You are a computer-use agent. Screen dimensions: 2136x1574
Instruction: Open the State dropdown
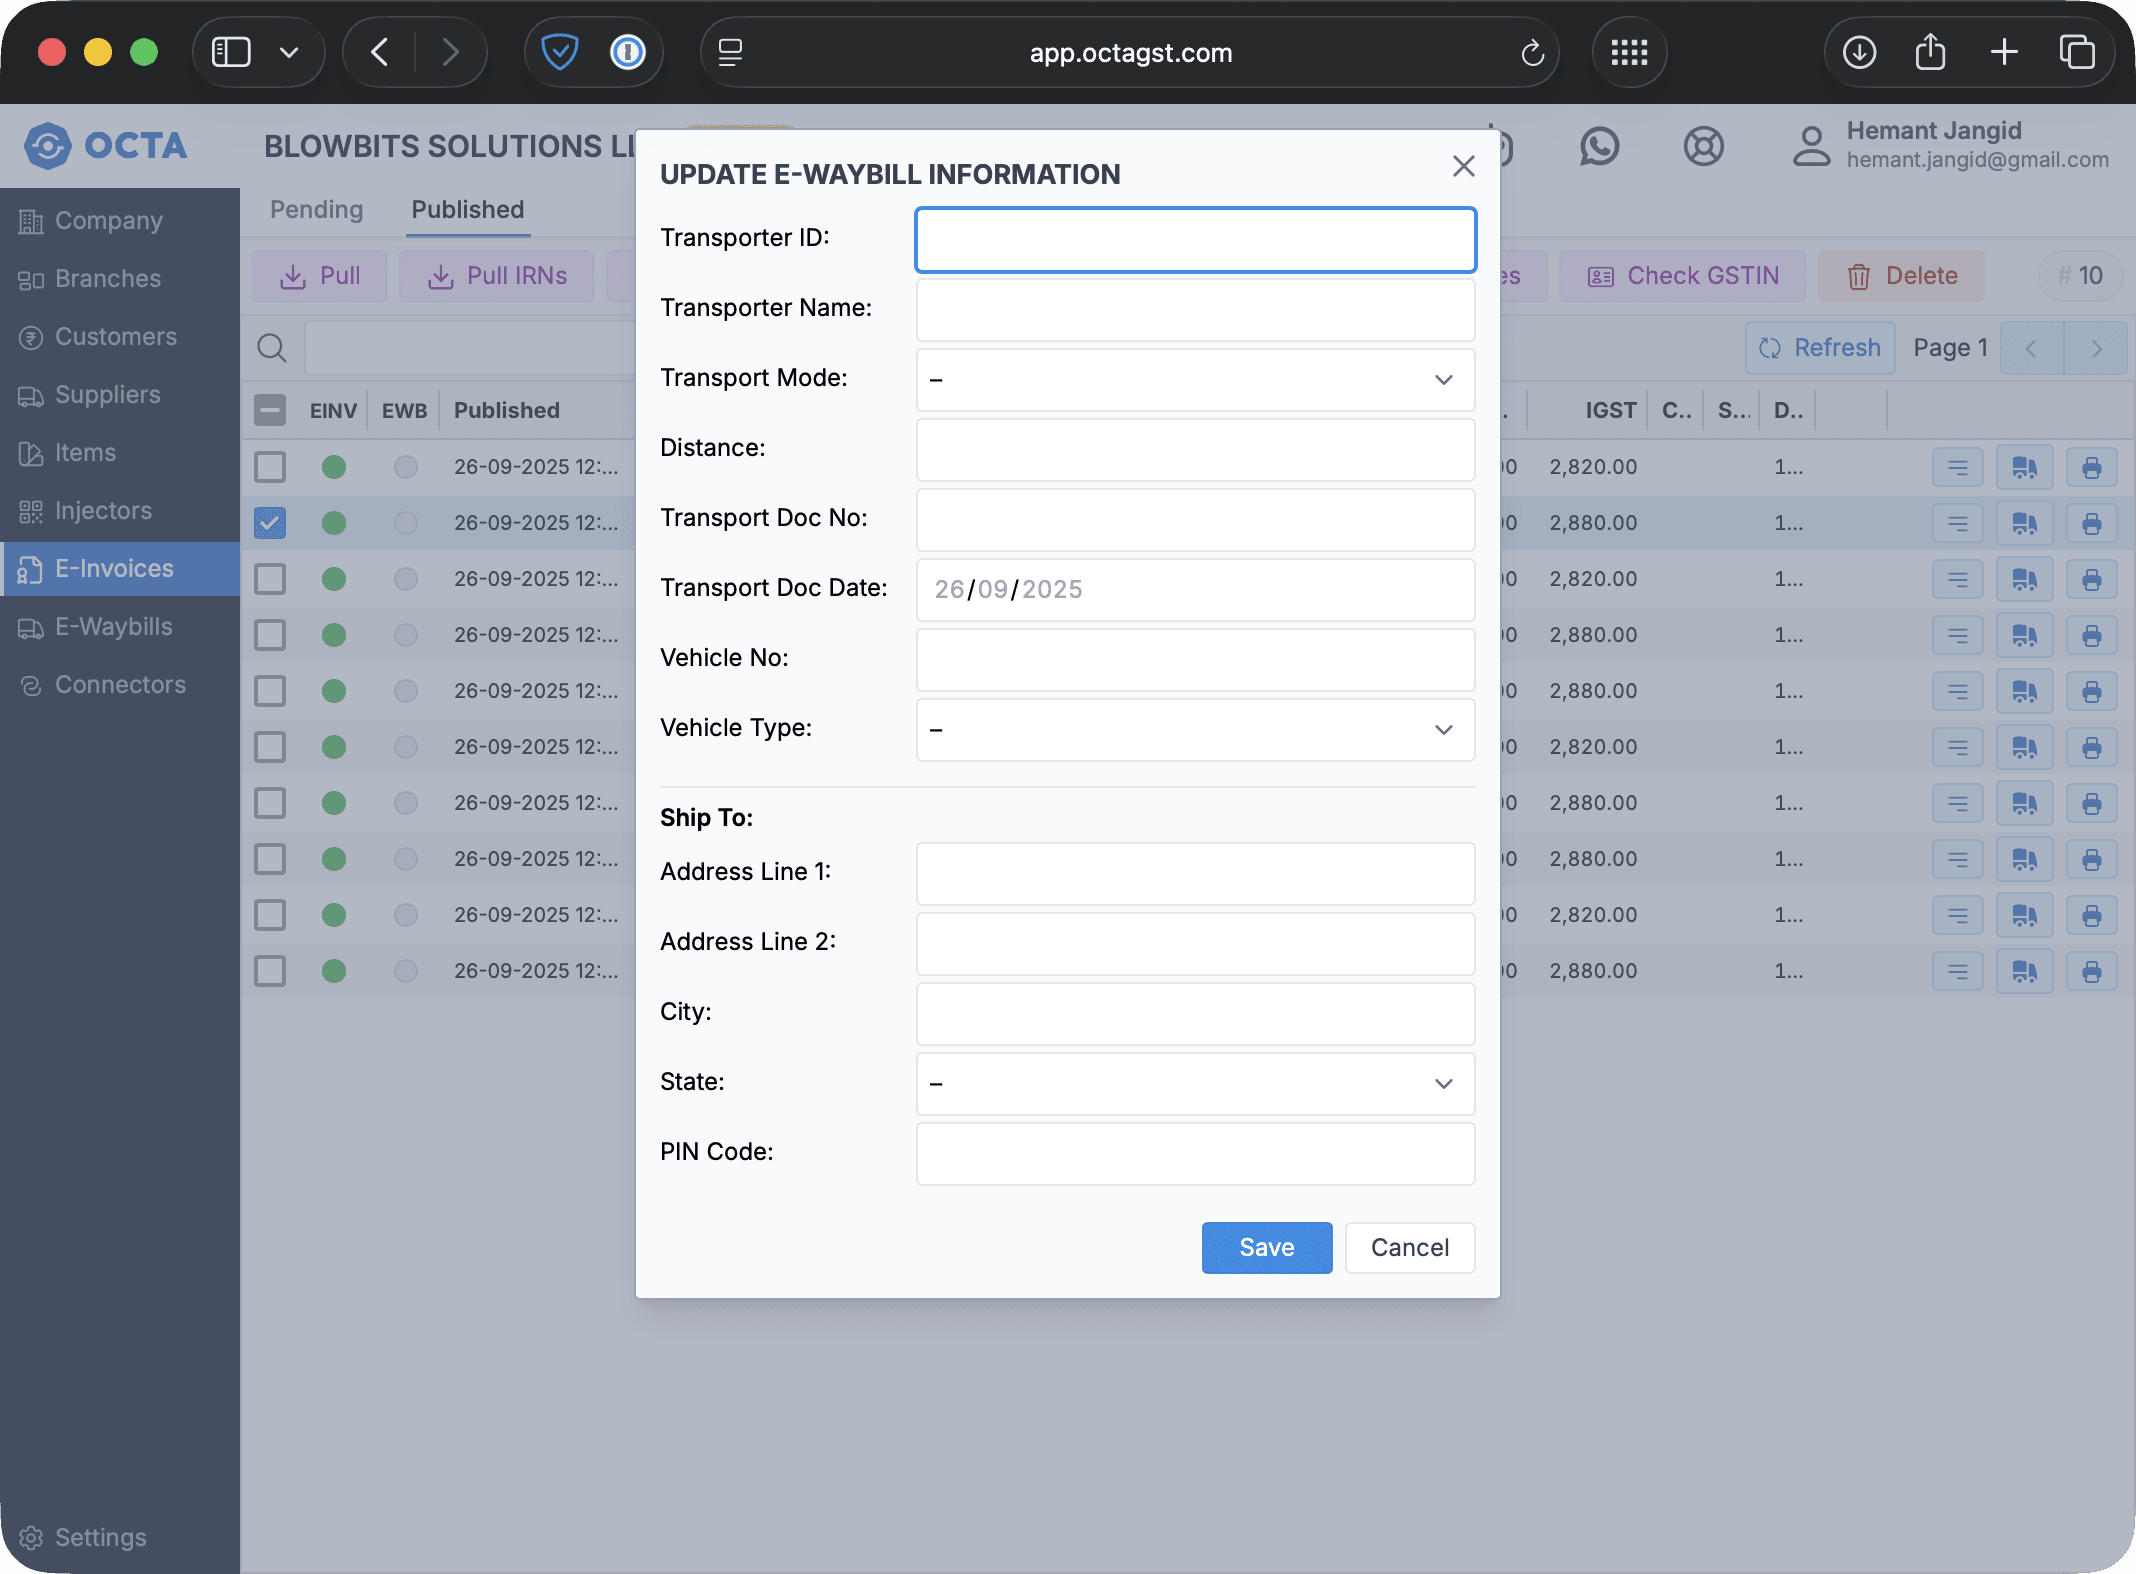[x=1195, y=1084]
